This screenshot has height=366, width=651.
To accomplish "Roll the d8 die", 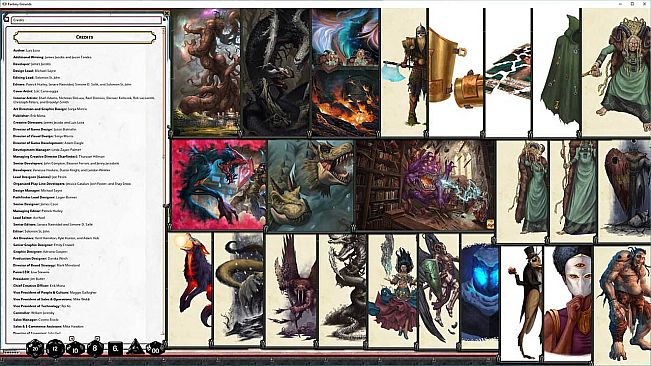I will (95, 348).
